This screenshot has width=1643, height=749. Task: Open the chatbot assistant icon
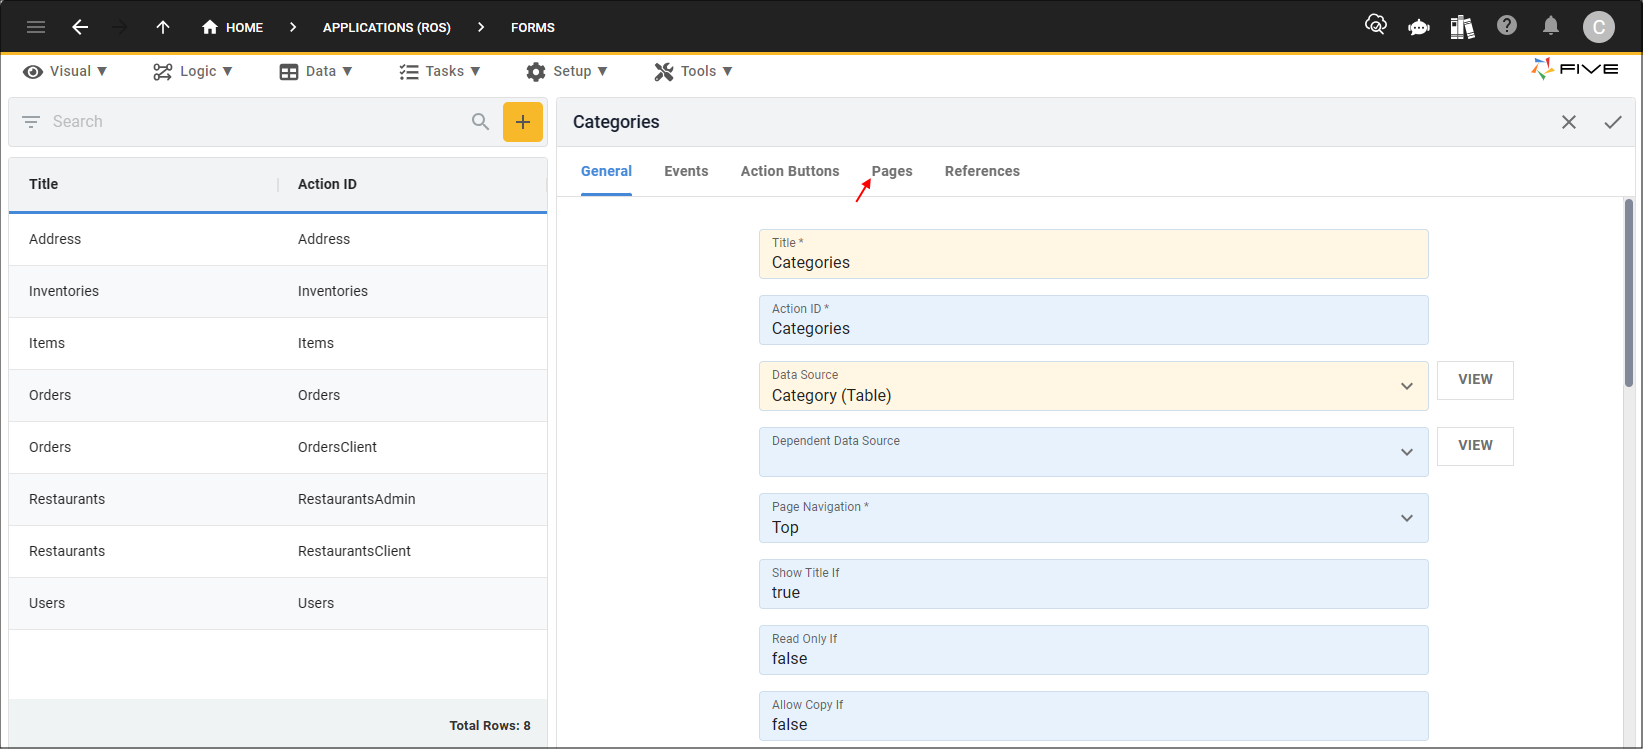[x=1418, y=27]
